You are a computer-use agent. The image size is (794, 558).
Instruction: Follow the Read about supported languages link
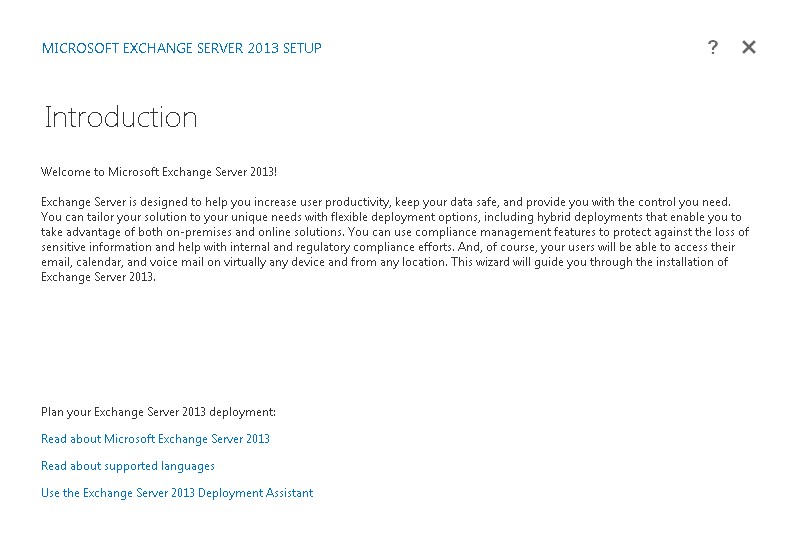coord(128,466)
